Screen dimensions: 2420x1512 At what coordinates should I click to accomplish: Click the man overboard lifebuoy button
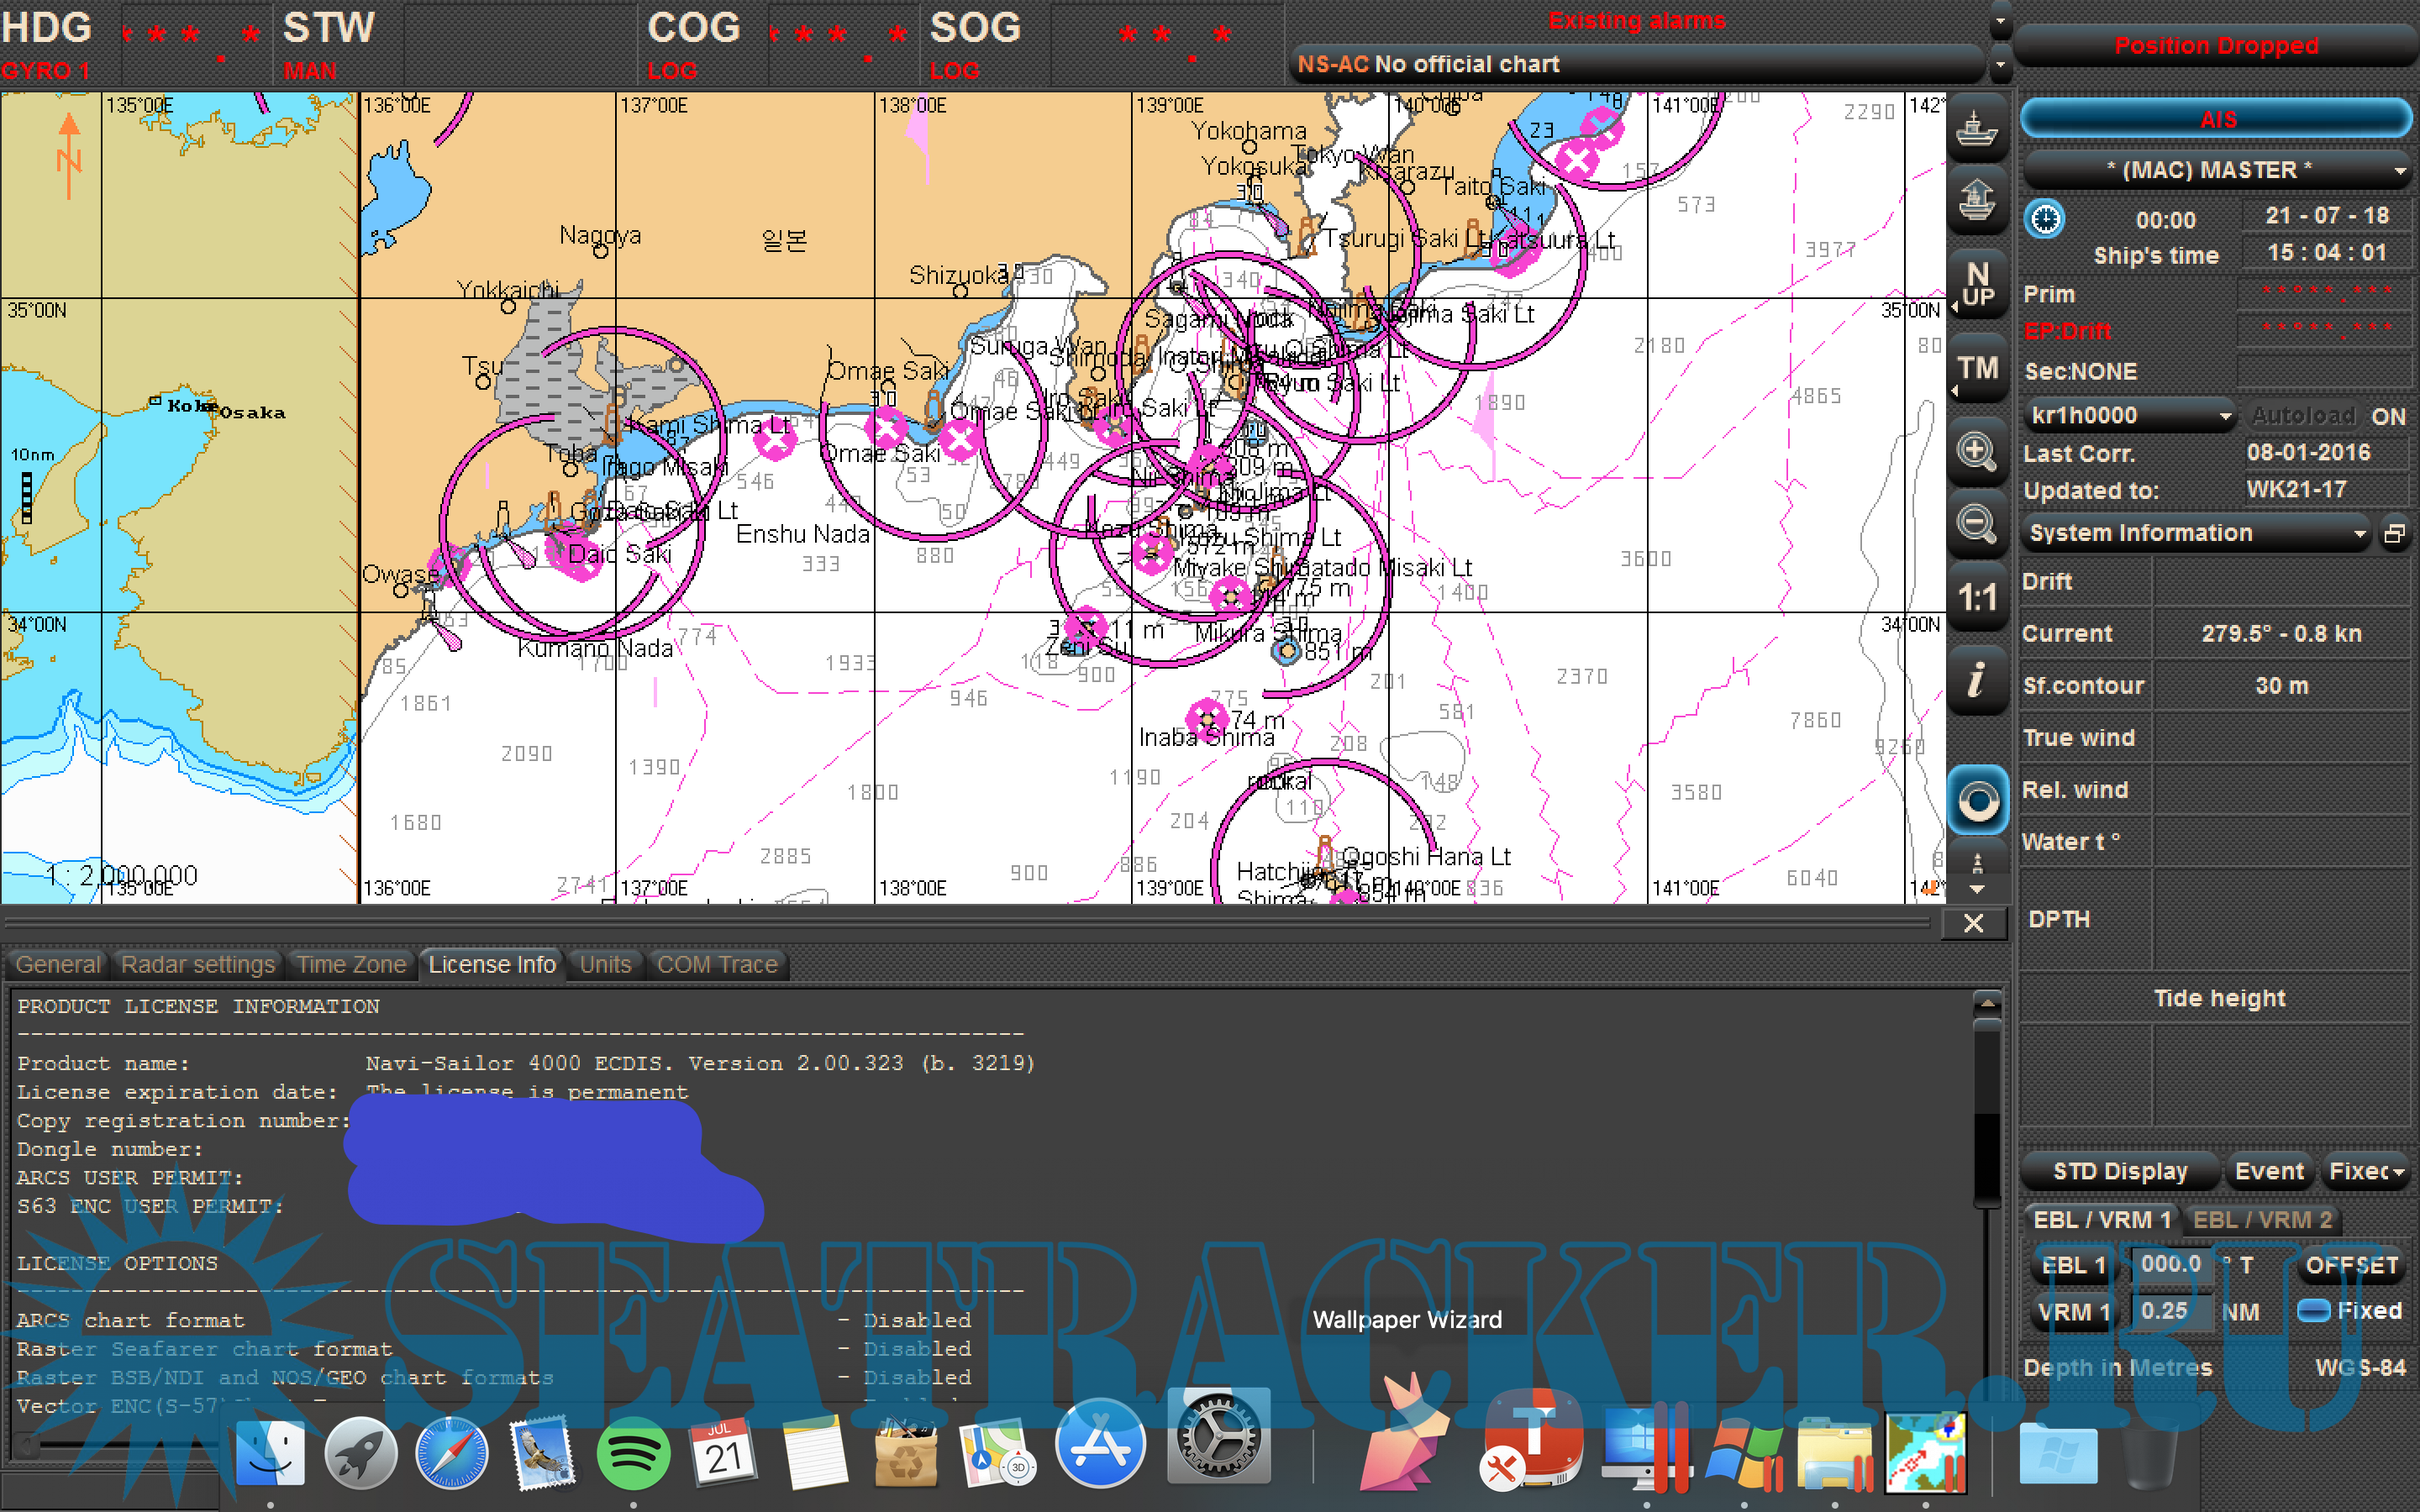tap(1976, 801)
